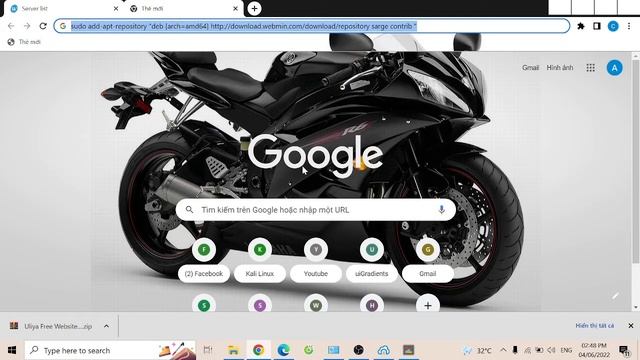Open the H shortcut icon

371,305
